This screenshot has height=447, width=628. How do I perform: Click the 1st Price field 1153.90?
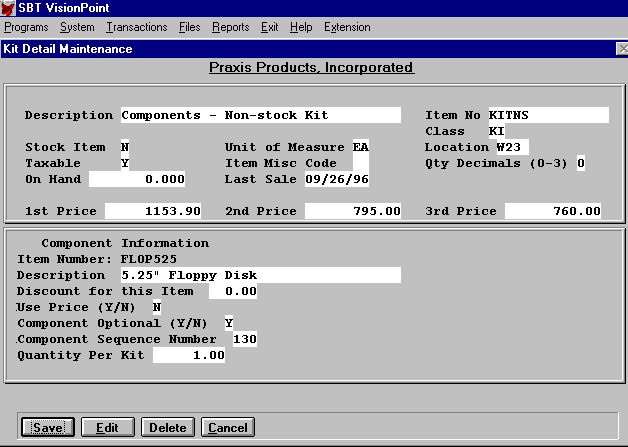(x=153, y=211)
